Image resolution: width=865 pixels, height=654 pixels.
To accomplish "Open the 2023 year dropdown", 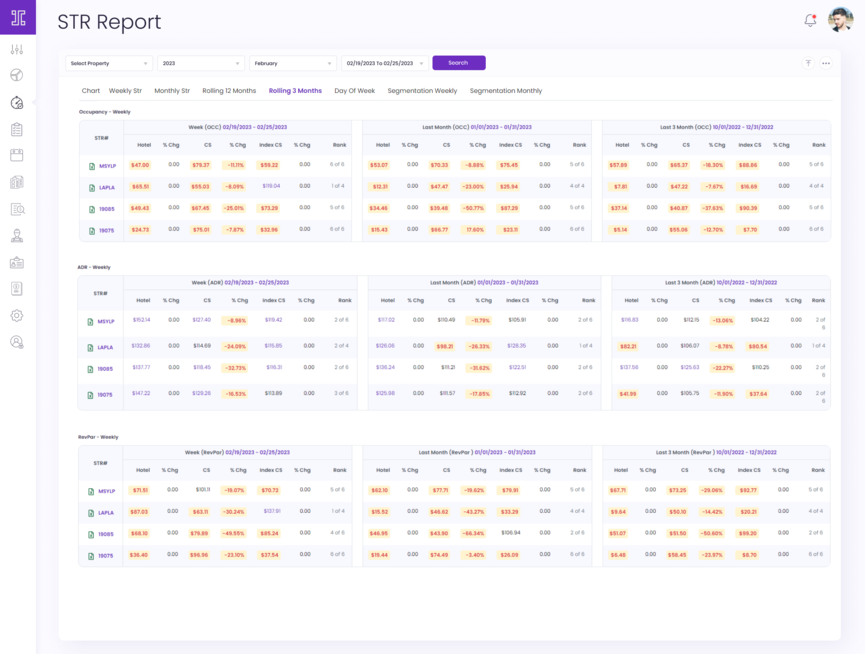I will click(x=201, y=63).
